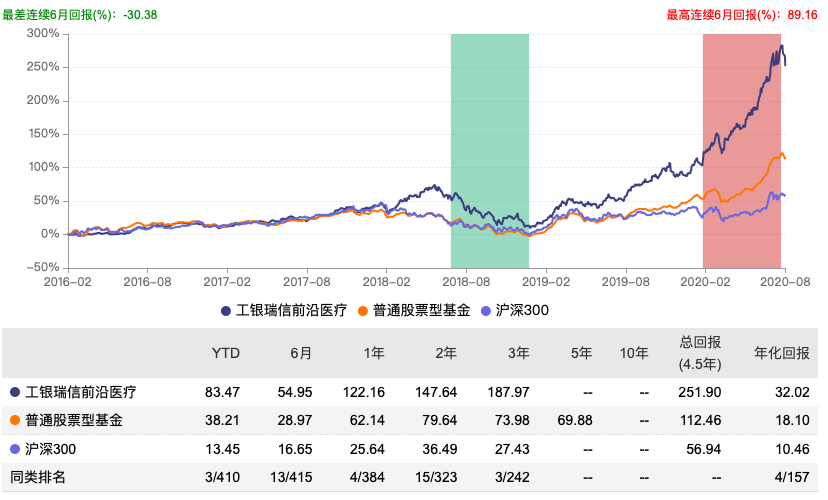
Task: Click the purple dot in 沪深300 table row
Action: click(13, 450)
